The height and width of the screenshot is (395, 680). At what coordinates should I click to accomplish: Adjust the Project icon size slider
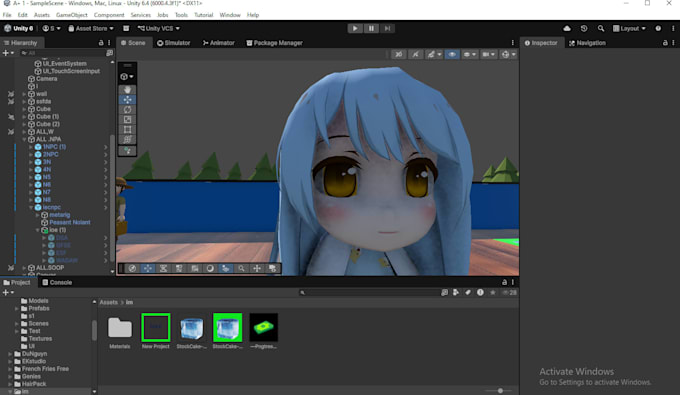[500, 391]
